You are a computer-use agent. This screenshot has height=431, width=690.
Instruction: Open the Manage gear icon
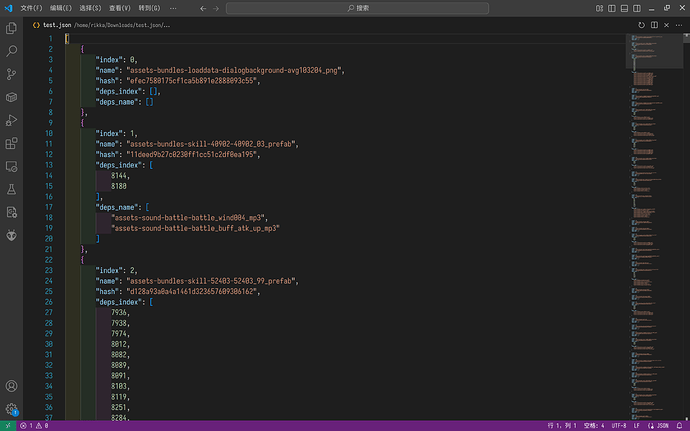(x=11, y=409)
